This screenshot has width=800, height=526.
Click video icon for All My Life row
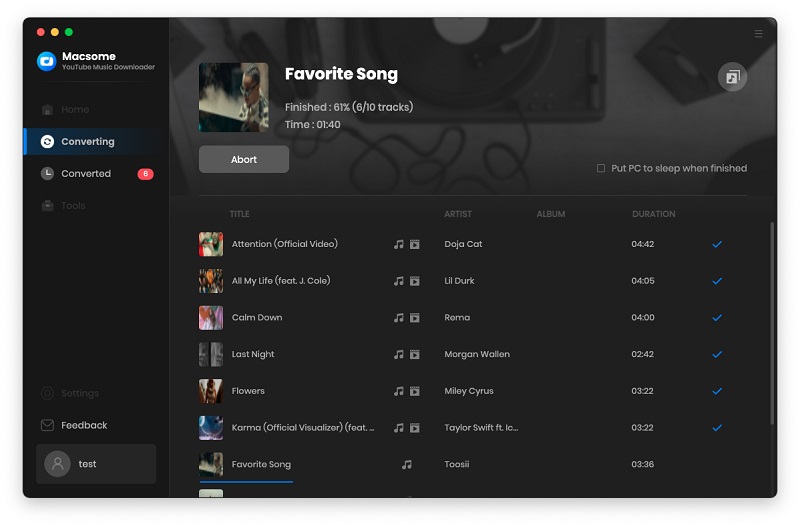pos(415,281)
